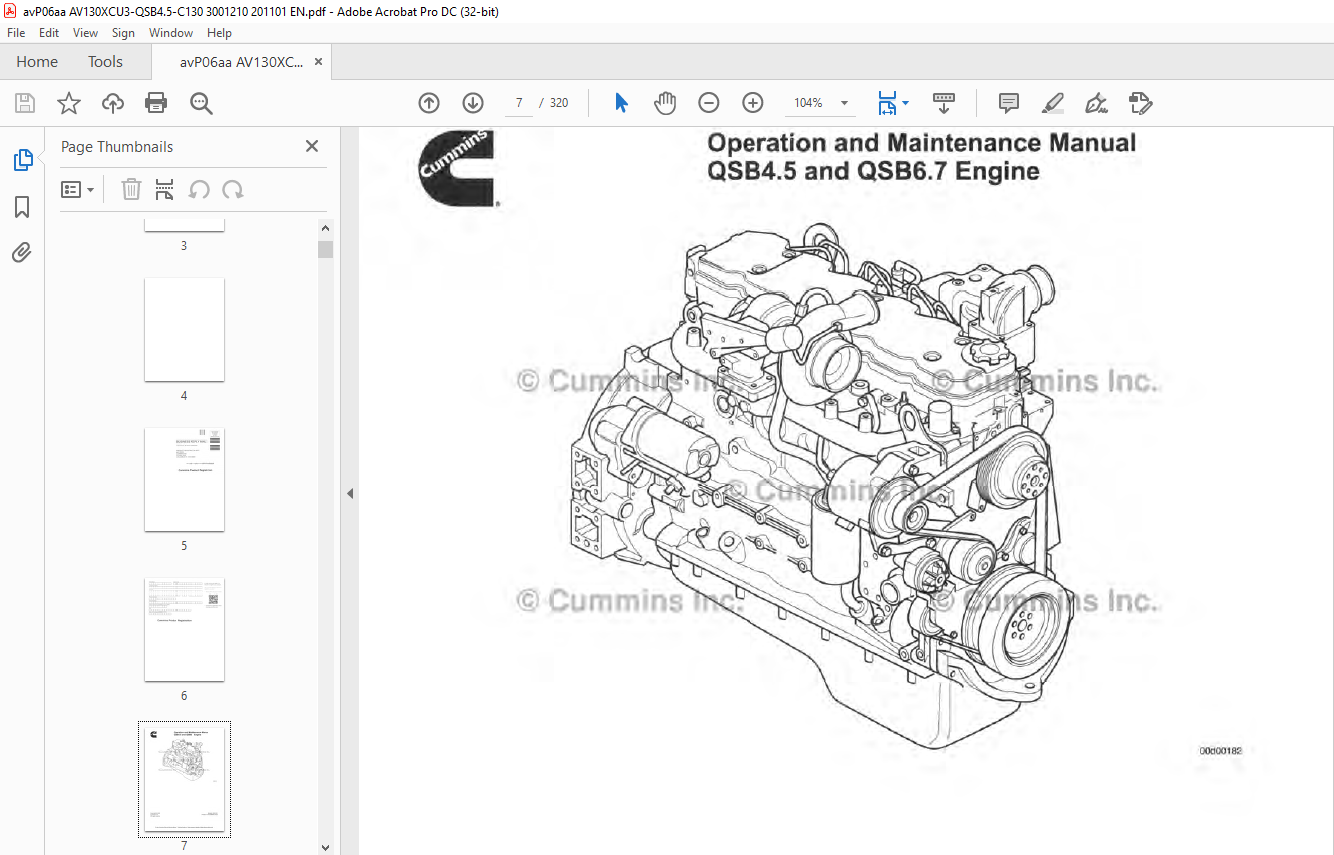Open the Edit menu
Image resolution: width=1334 pixels, height=855 pixels.
coord(49,33)
